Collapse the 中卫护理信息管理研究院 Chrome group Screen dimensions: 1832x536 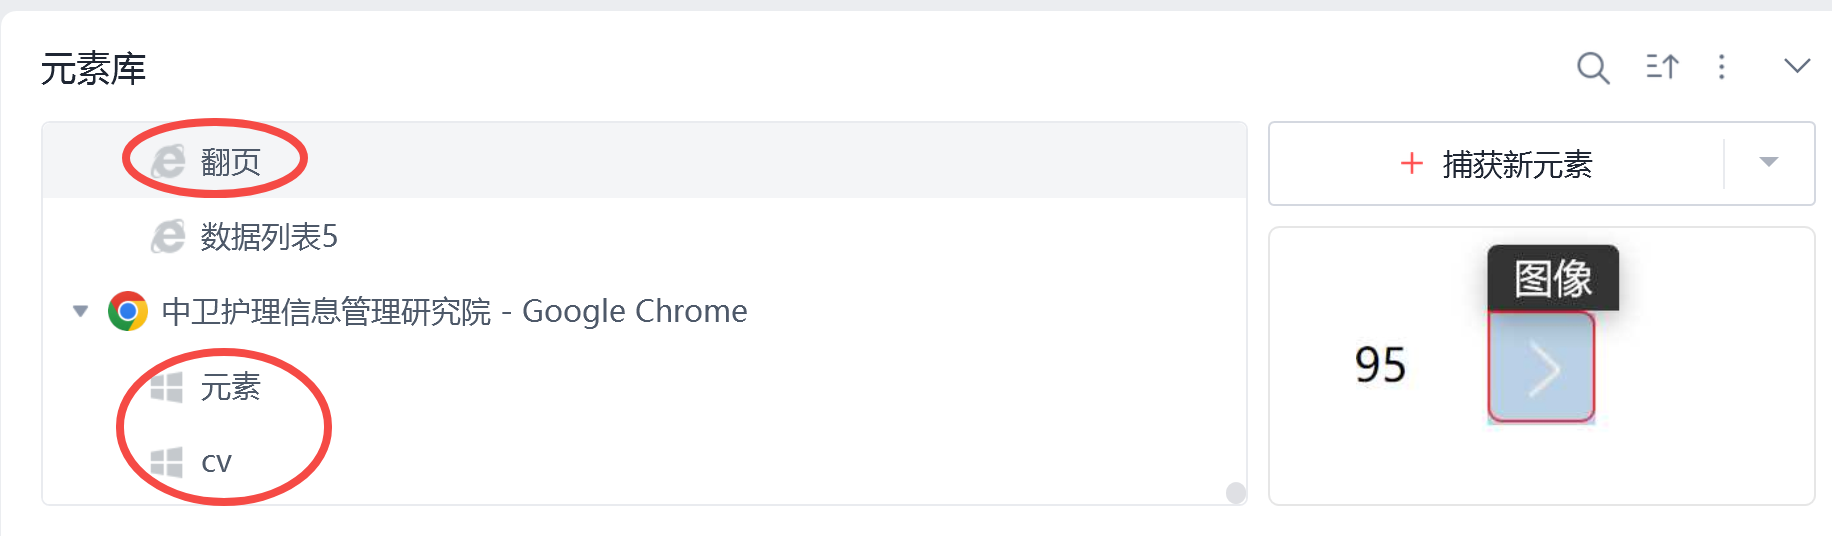81,312
